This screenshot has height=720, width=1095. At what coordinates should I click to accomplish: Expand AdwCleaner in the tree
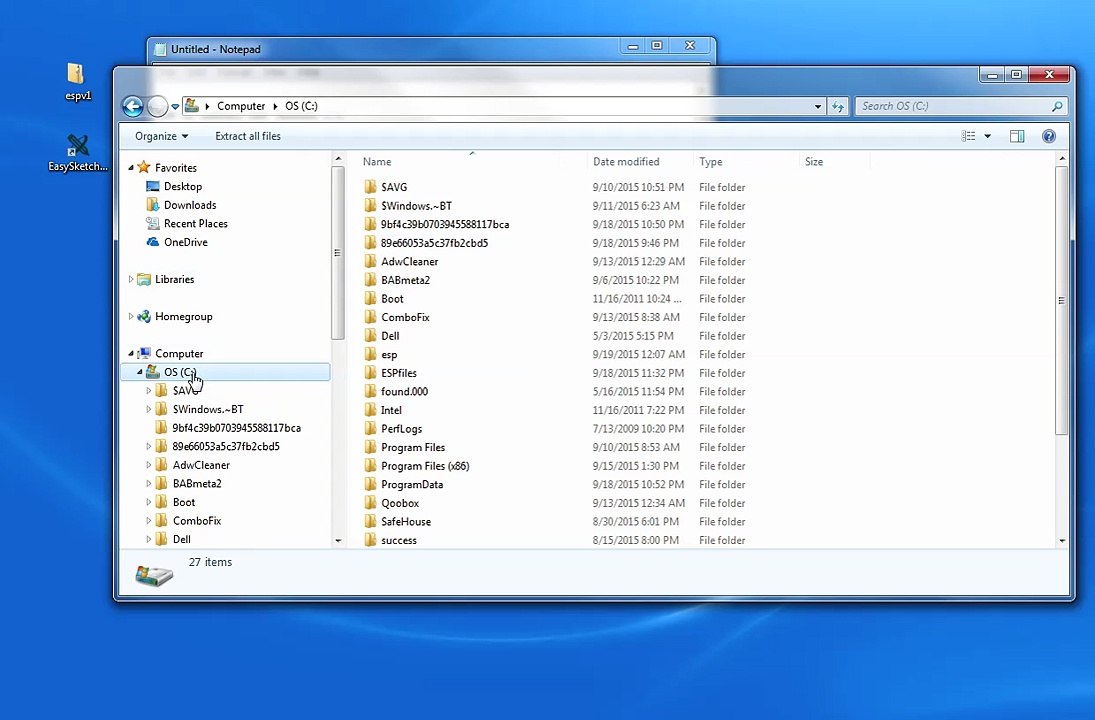[149, 465]
